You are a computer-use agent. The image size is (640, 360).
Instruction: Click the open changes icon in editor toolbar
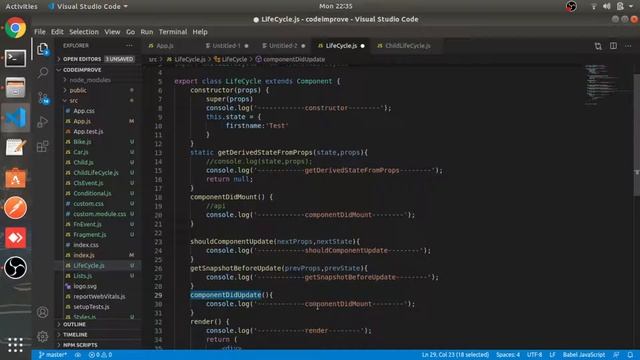pyautogui.click(x=598, y=46)
